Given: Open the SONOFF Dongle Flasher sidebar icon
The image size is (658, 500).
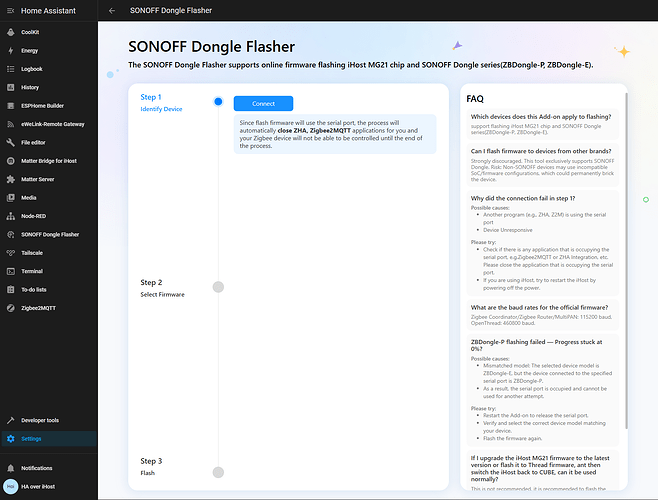Looking at the screenshot, I should click(x=10, y=234).
